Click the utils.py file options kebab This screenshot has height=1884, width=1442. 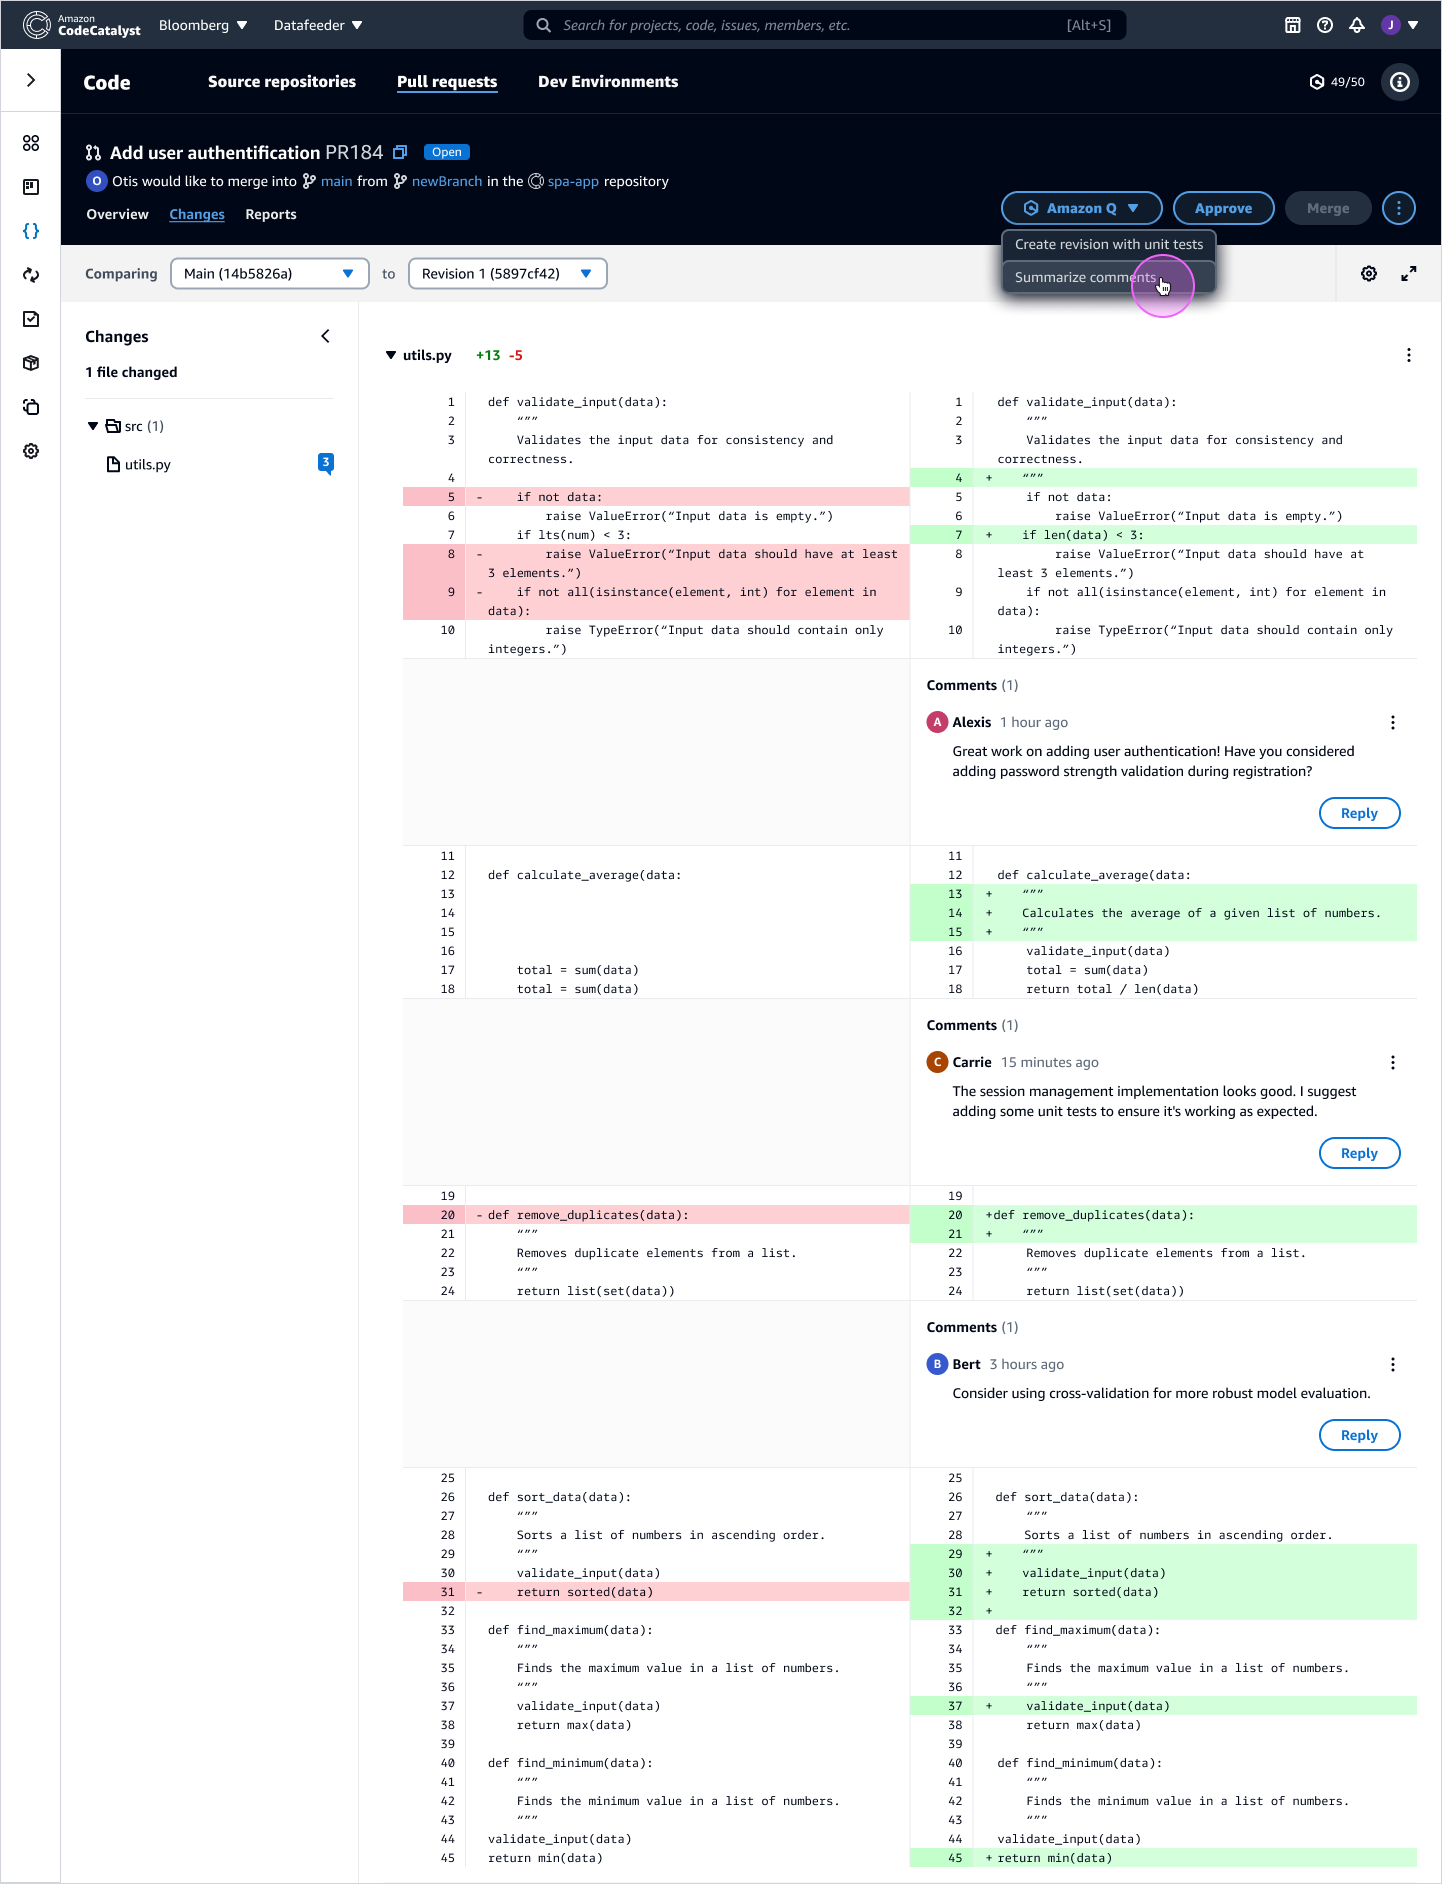click(x=1409, y=355)
